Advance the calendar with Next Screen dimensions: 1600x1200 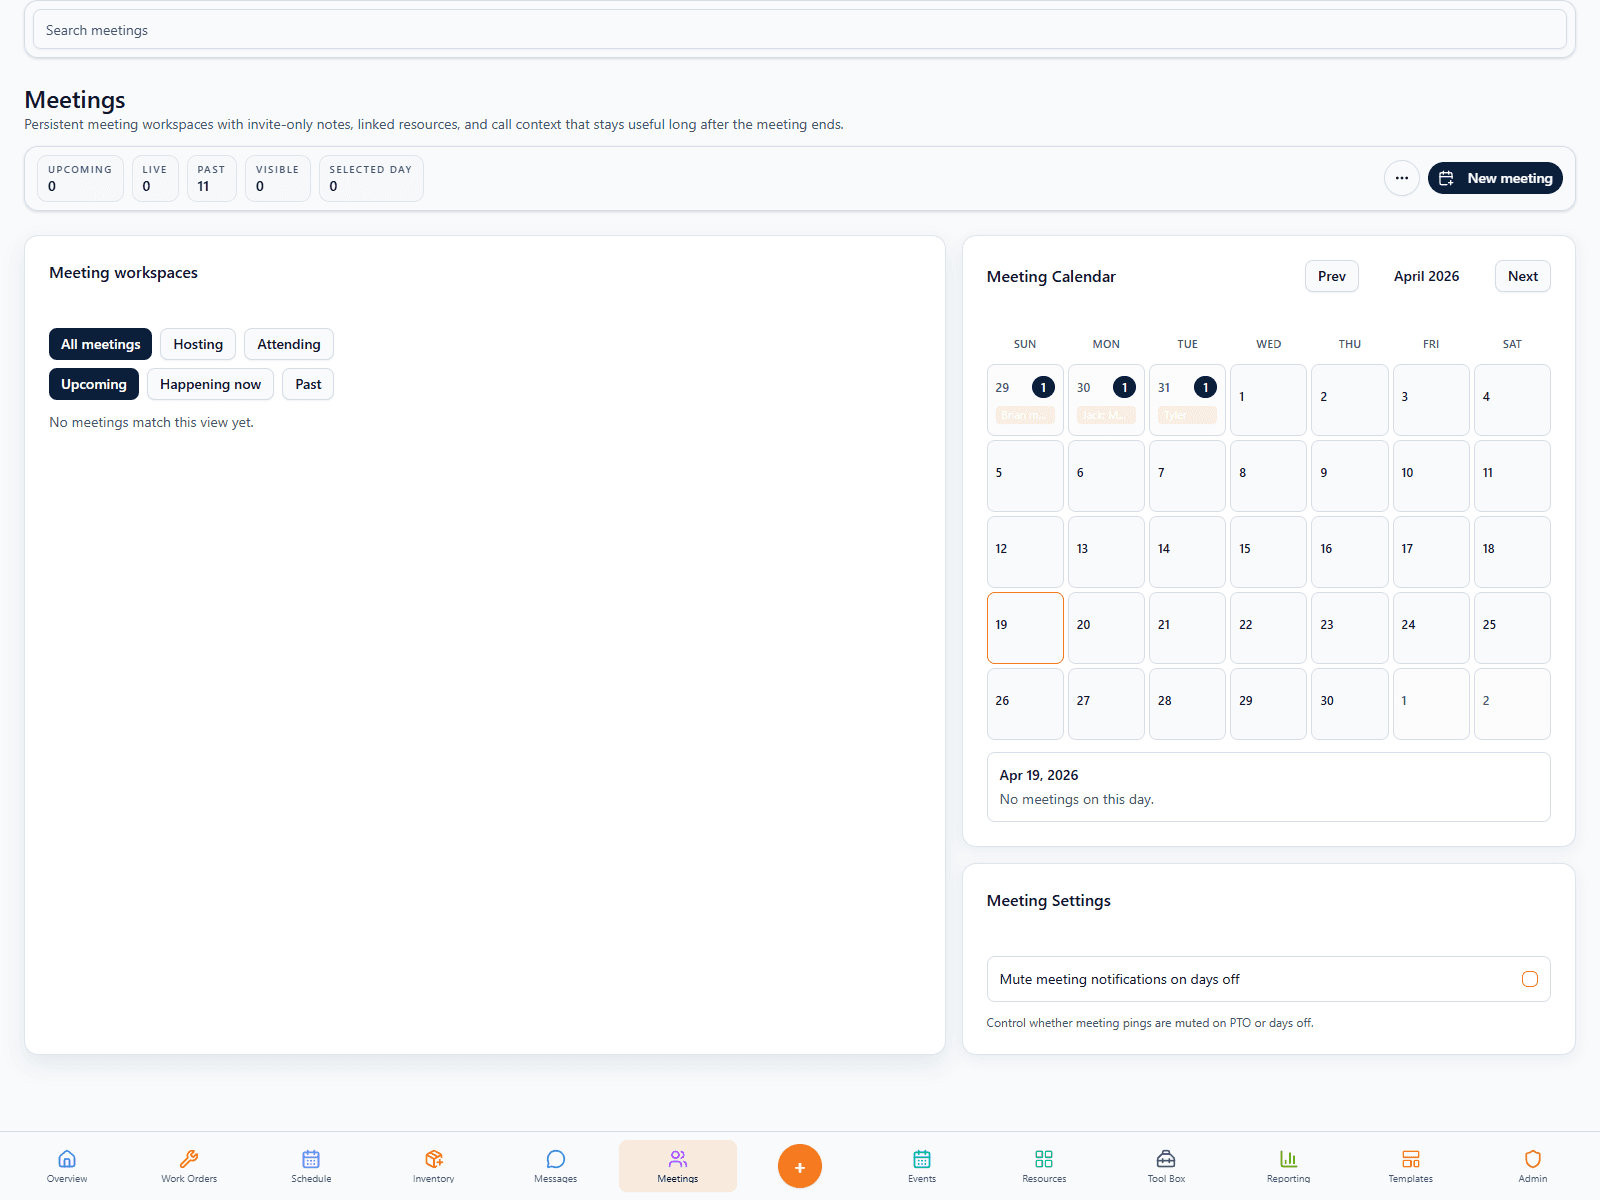1522,276
